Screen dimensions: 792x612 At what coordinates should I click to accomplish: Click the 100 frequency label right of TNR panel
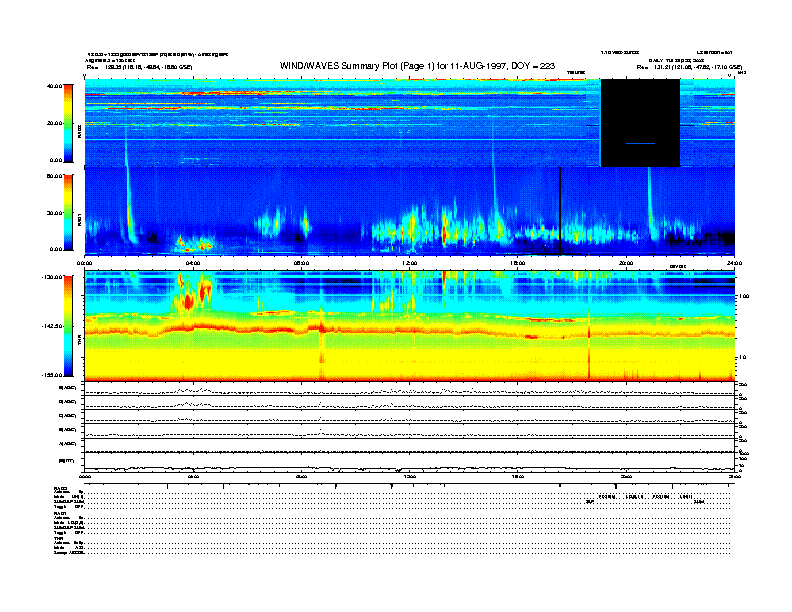tap(744, 296)
